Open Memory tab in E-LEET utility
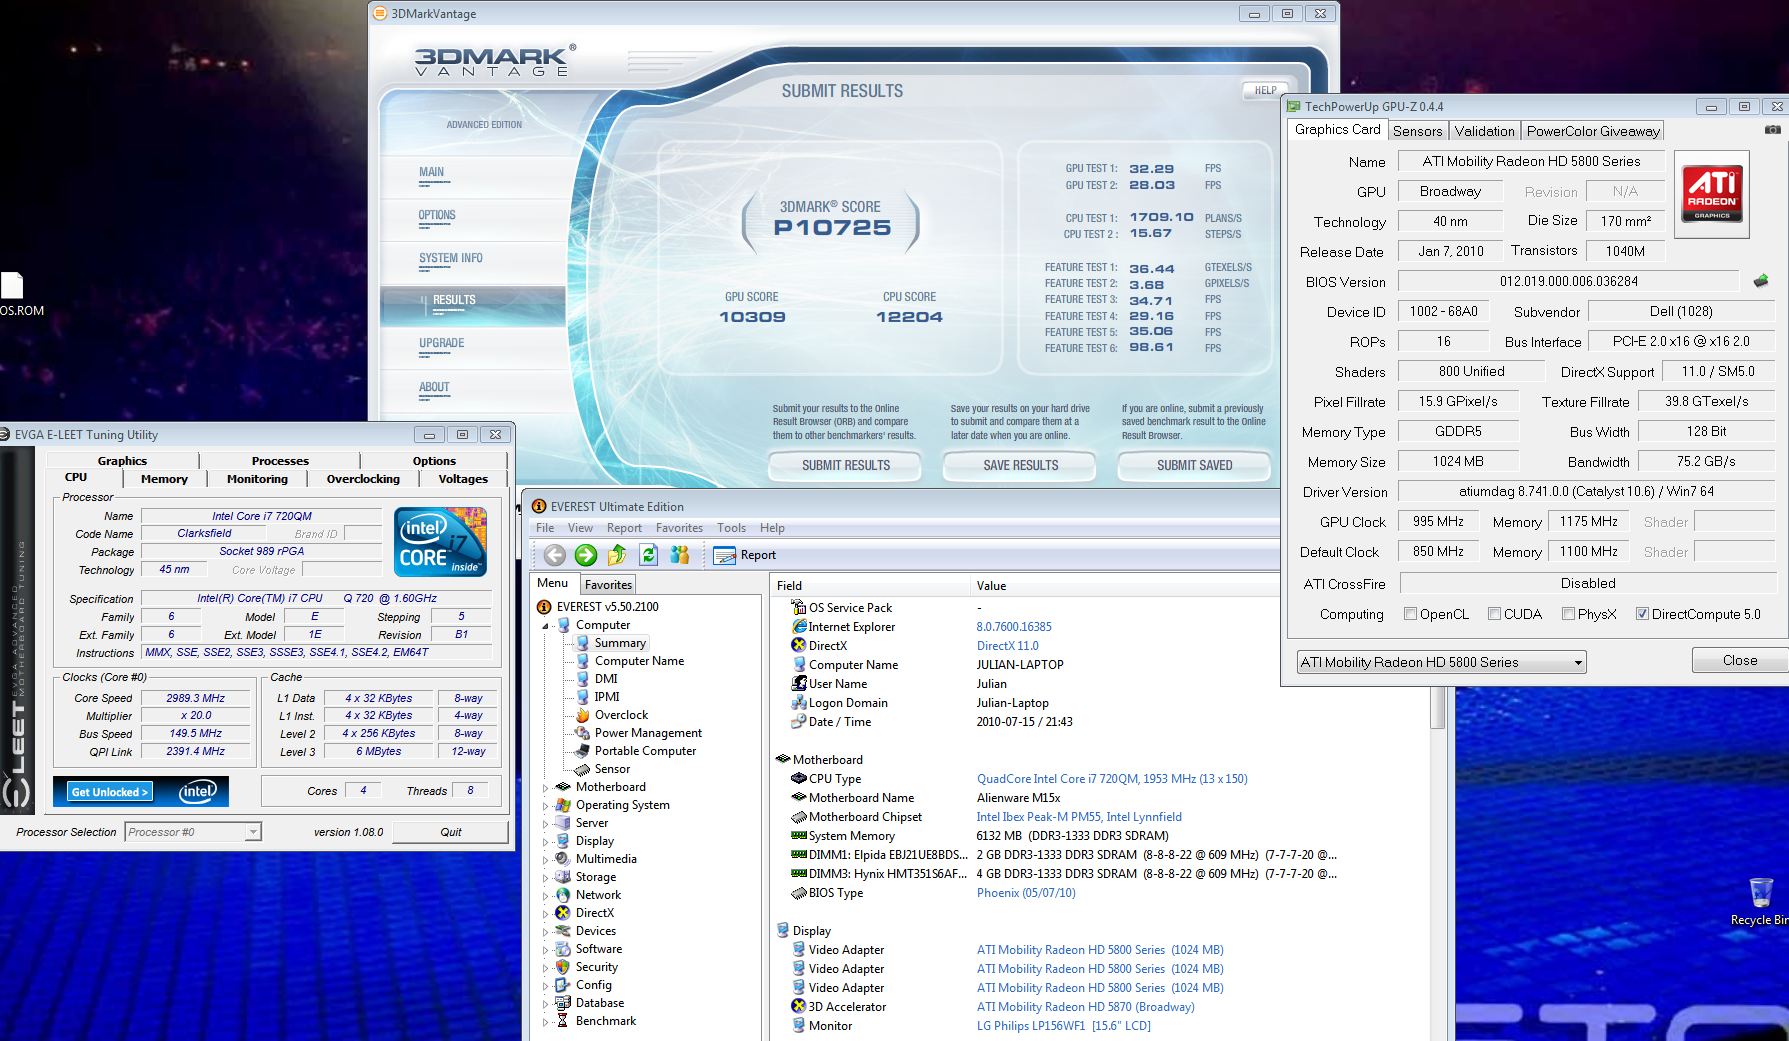The height and width of the screenshot is (1041, 1789). [164, 479]
